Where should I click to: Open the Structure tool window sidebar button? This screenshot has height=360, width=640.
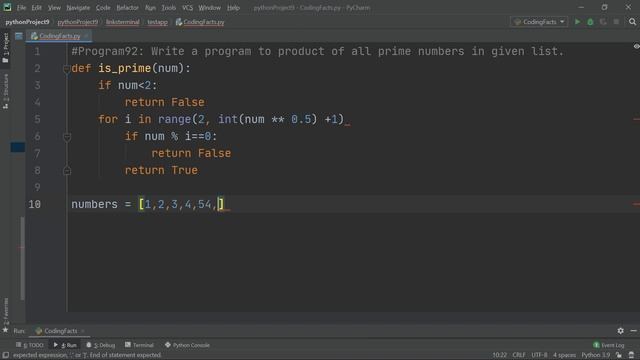point(6,91)
